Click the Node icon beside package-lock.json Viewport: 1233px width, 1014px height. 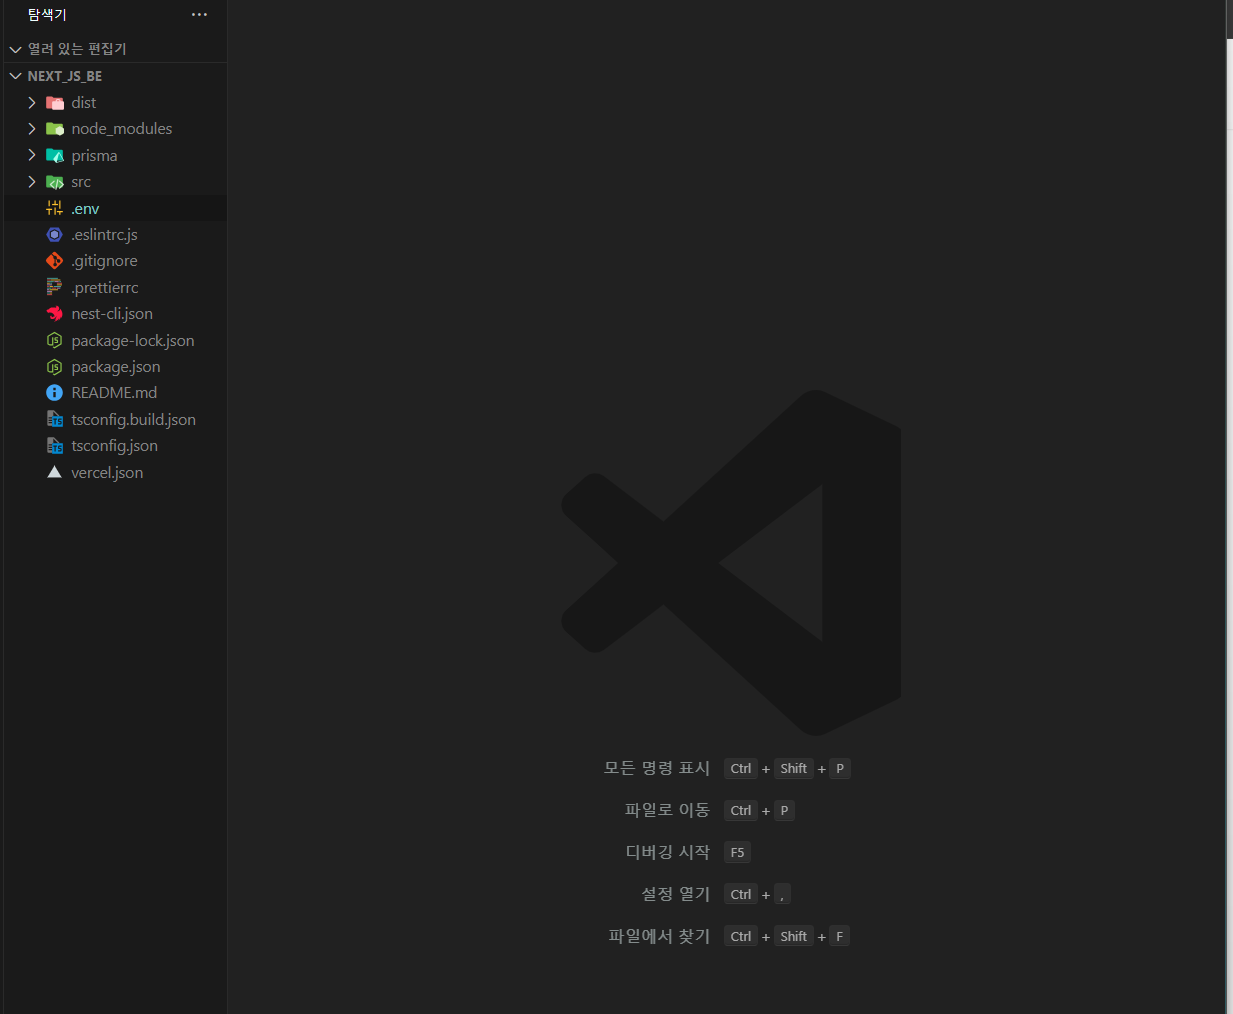(55, 340)
